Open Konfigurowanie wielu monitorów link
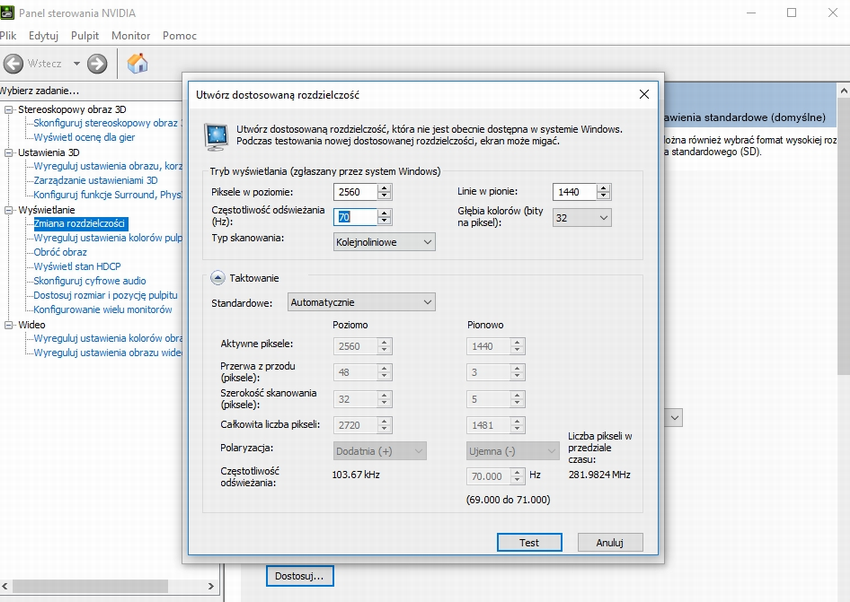Screen dimensions: 850x602 [102, 310]
